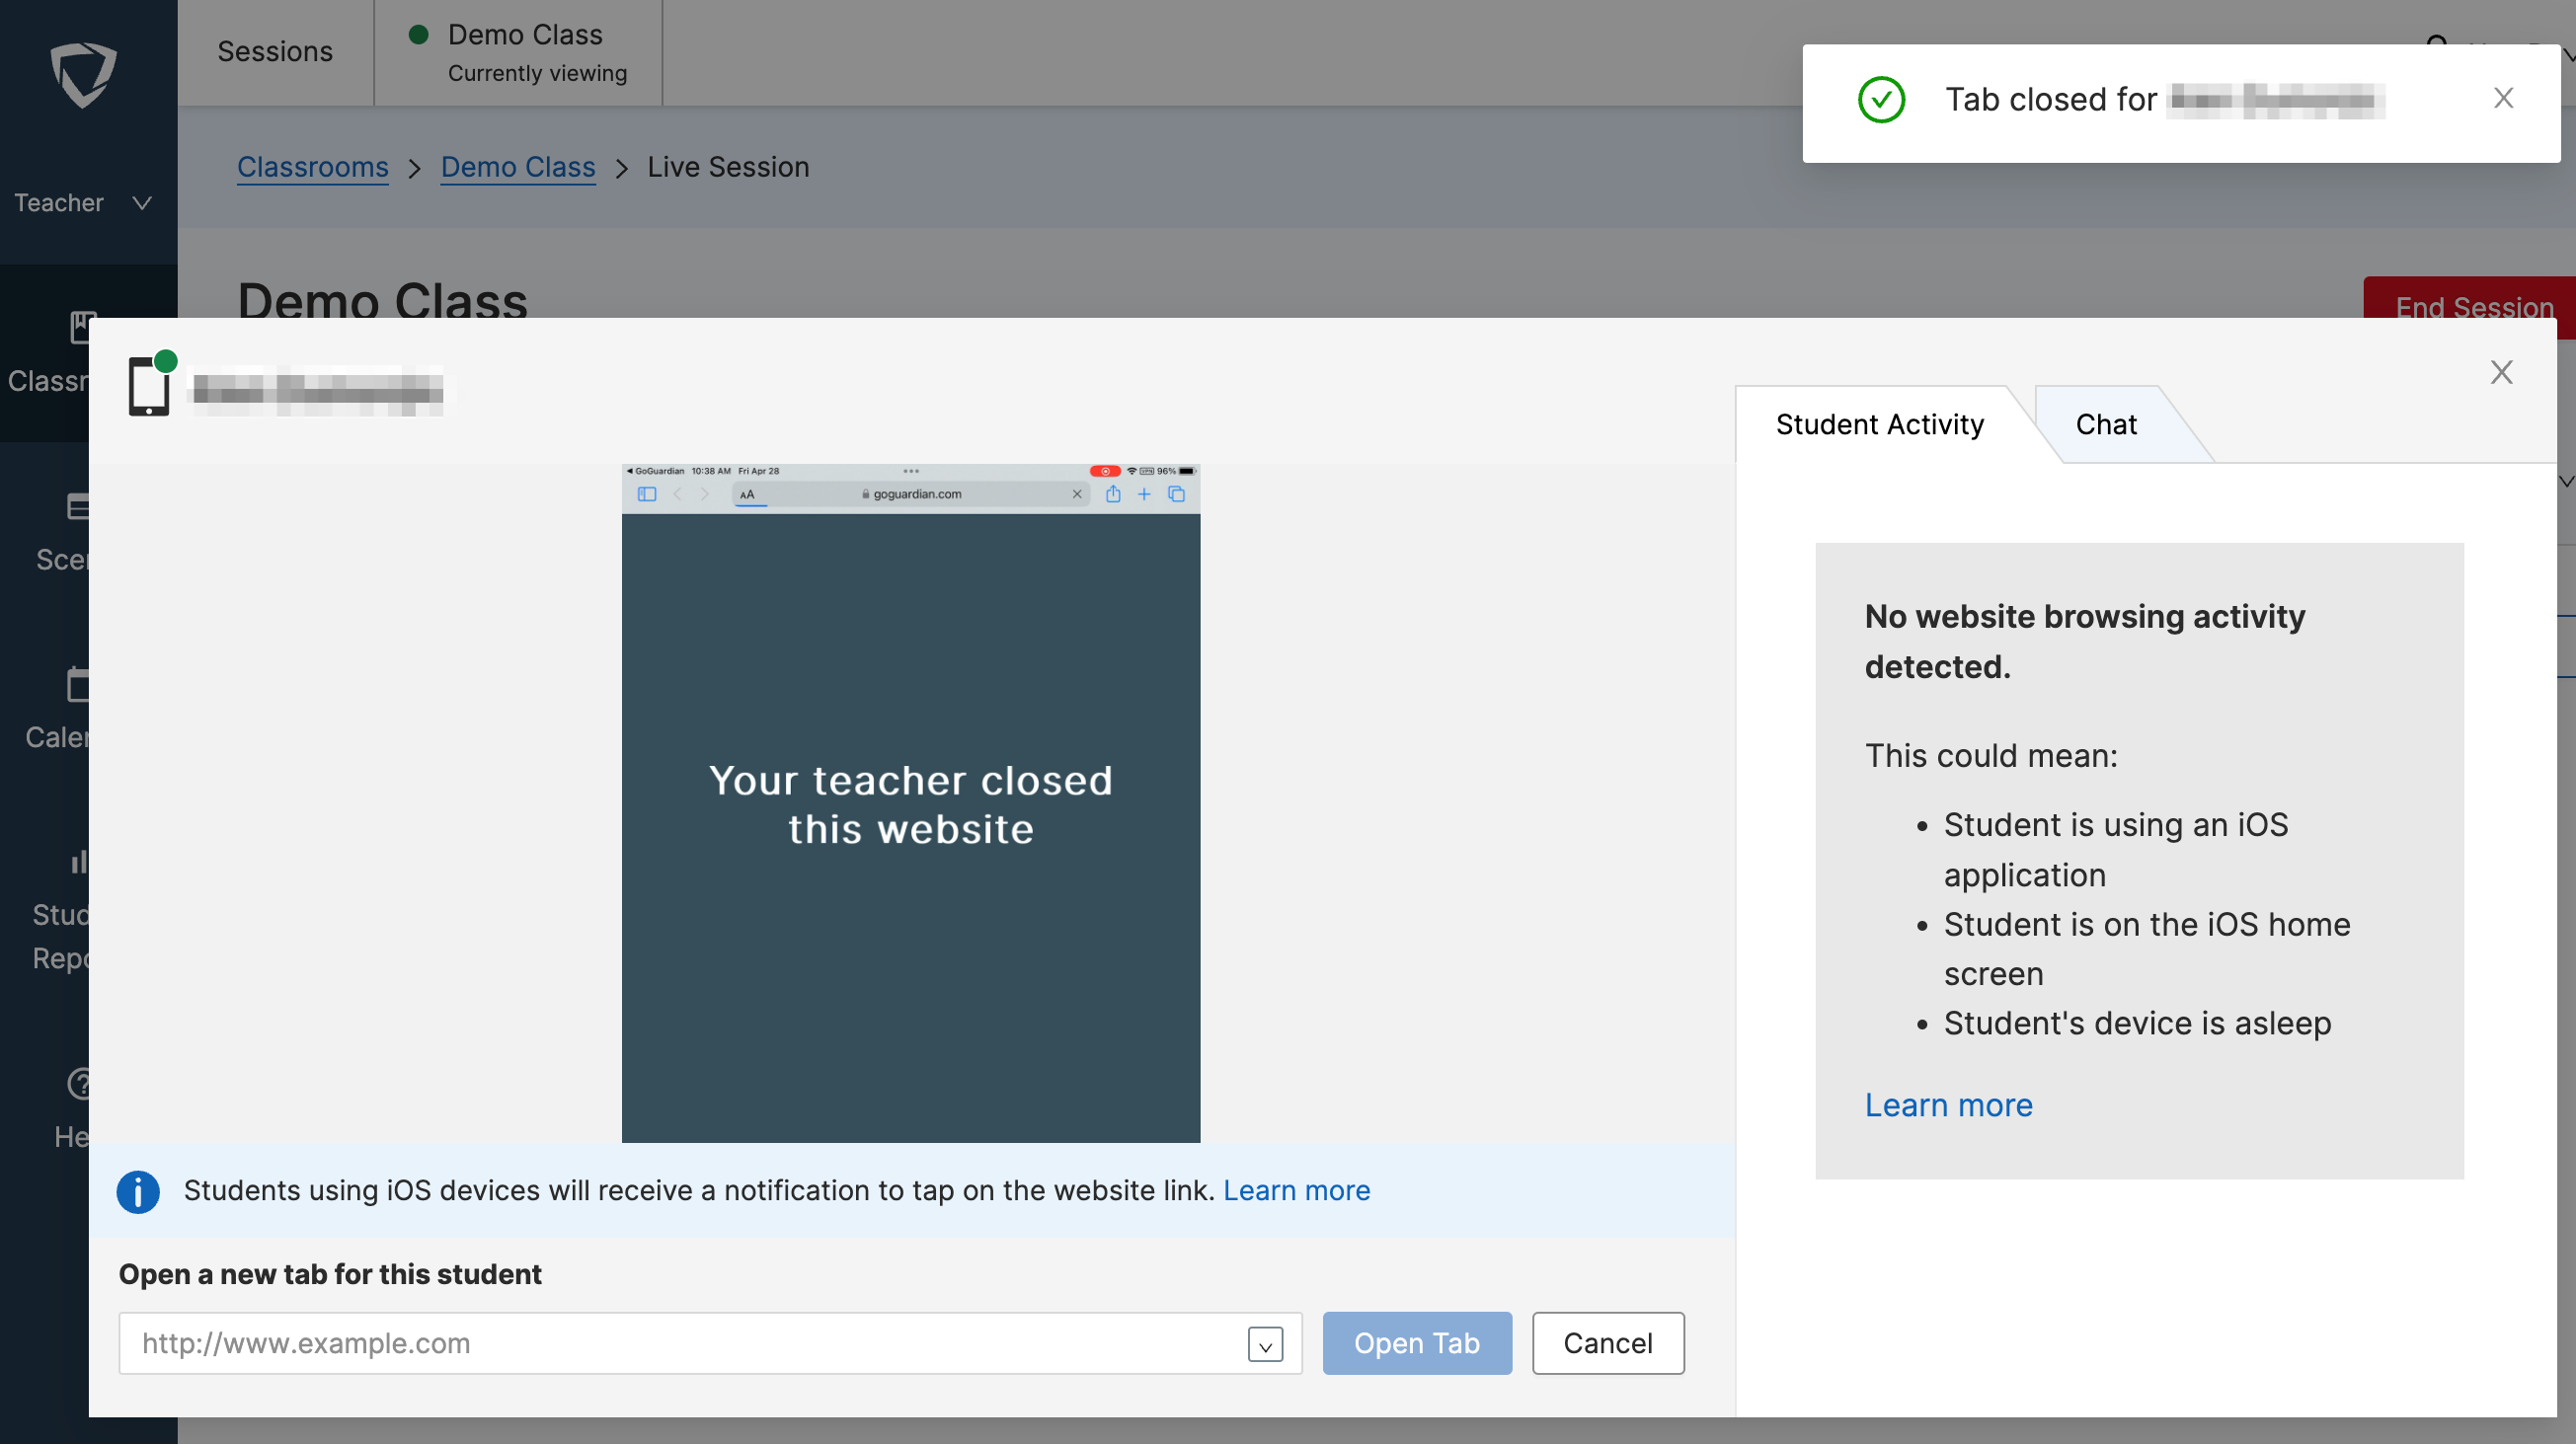Click the Open Tab button
The width and height of the screenshot is (2576, 1444).
tap(1416, 1343)
